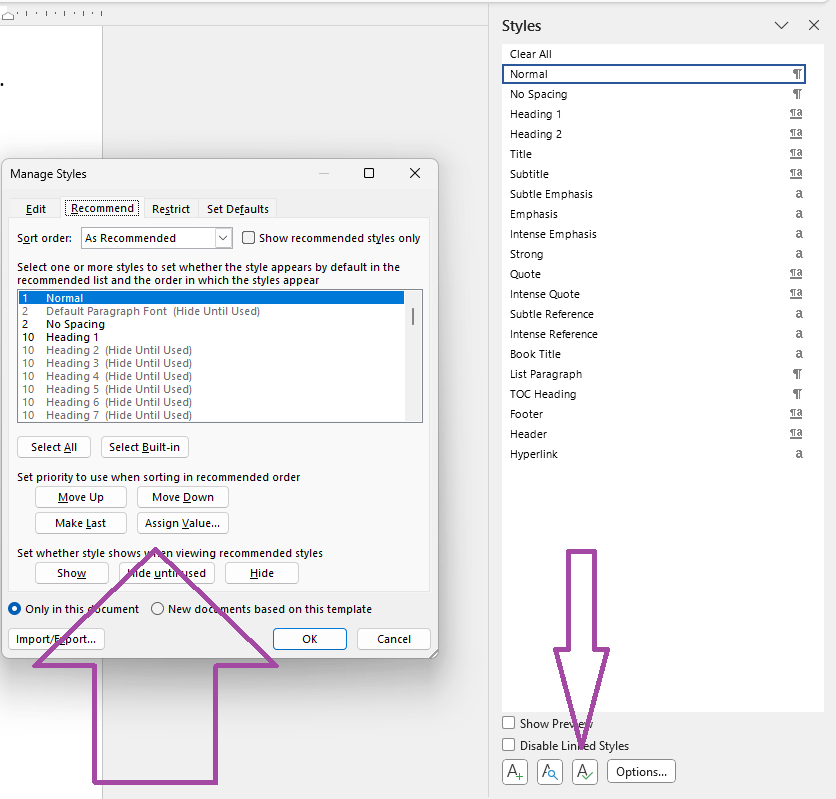Screen dimensions: 836x799
Task: Click the Manage Styles icon at bottom
Action: click(x=584, y=771)
